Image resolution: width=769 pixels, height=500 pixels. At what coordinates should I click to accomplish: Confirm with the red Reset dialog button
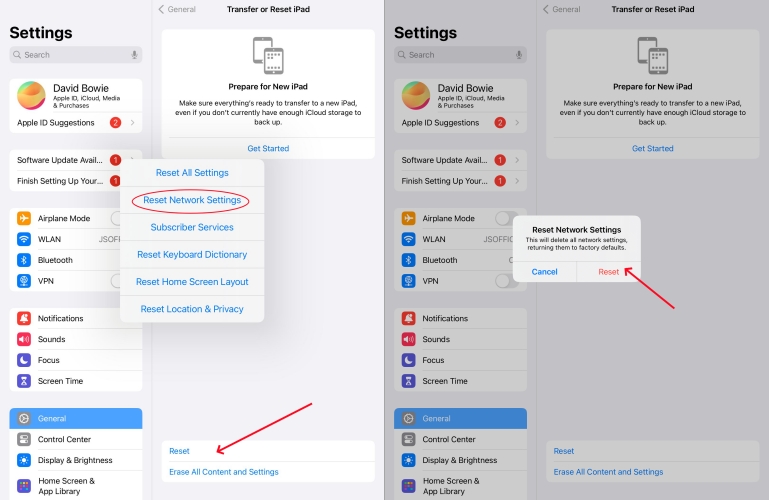(x=608, y=272)
